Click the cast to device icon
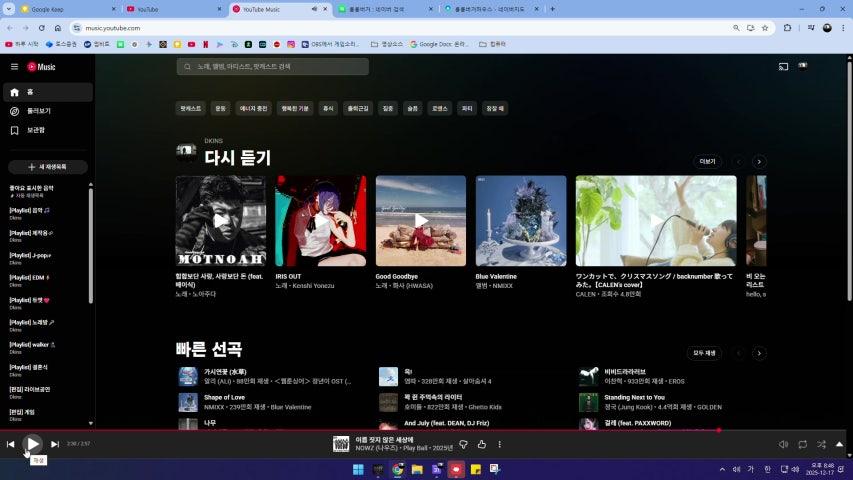The image size is (853, 480). click(x=783, y=67)
